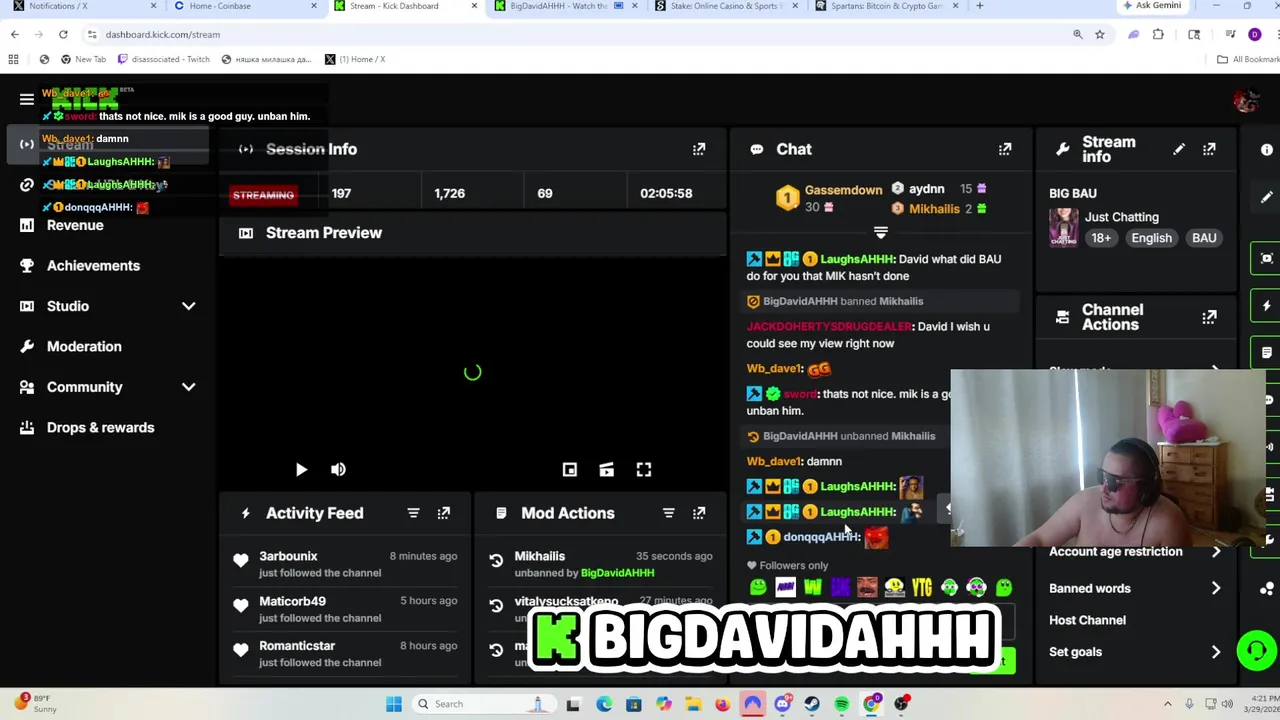Open Mikhailis profile from Mod Actions
Image resolution: width=1280 pixels, height=720 pixels.
coord(539,556)
